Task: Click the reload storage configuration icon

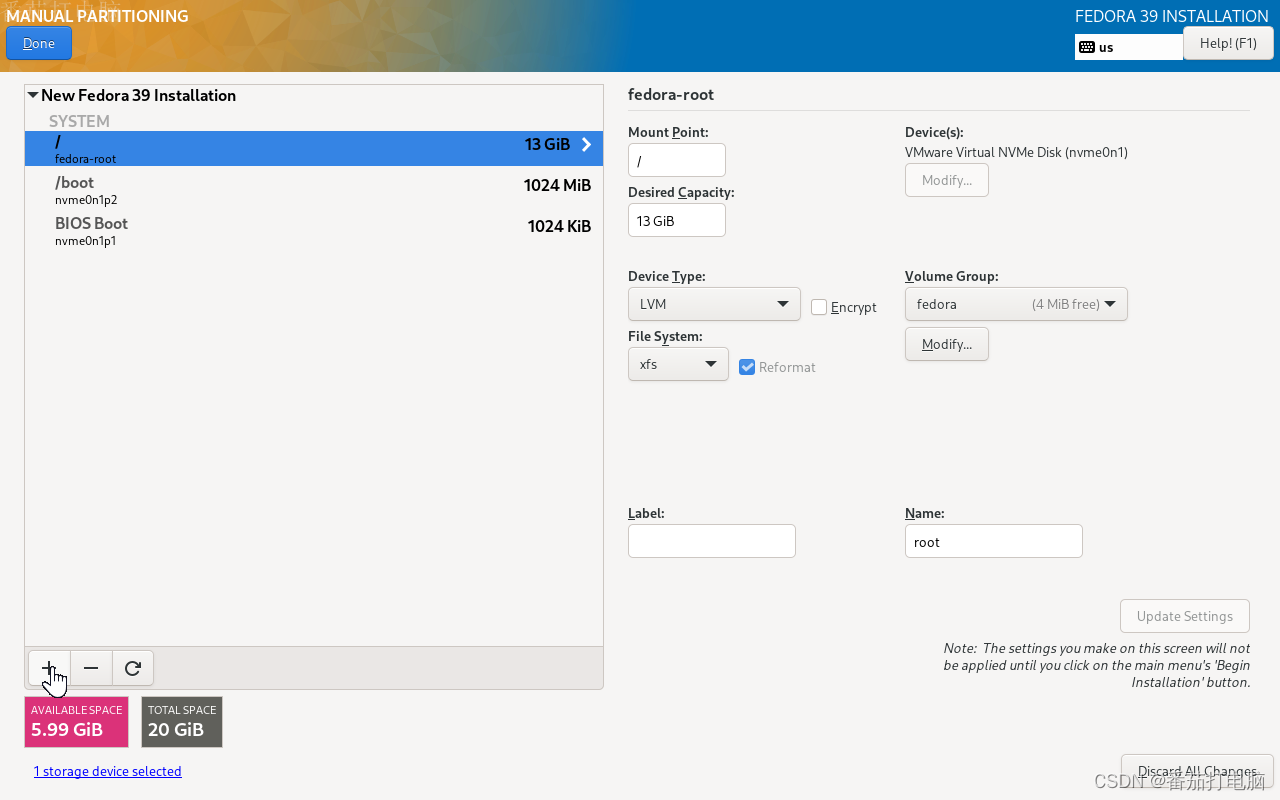Action: tap(133, 668)
